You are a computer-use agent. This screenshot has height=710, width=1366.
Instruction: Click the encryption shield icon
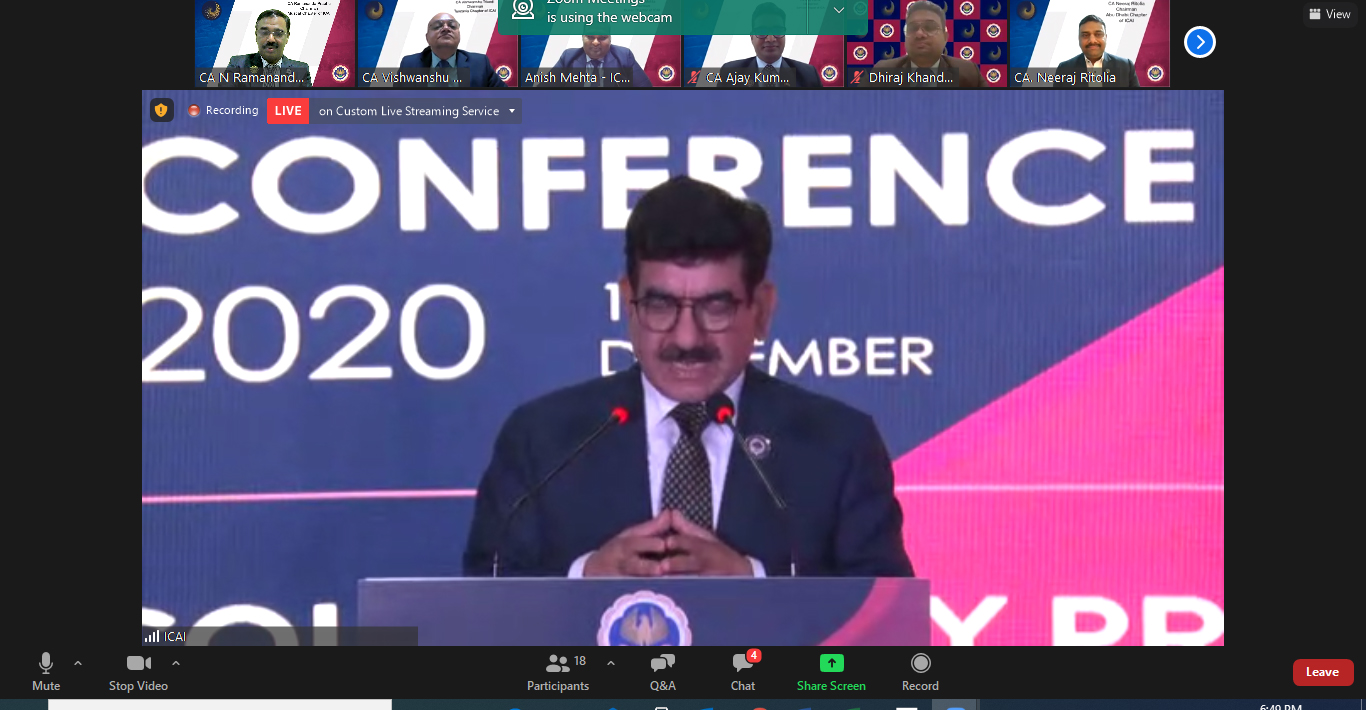tap(161, 110)
